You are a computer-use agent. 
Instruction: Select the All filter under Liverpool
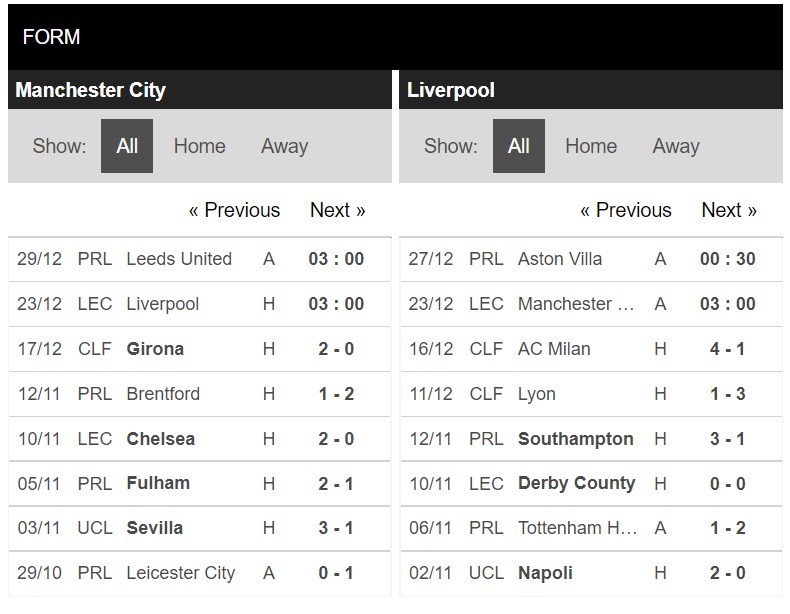(518, 146)
